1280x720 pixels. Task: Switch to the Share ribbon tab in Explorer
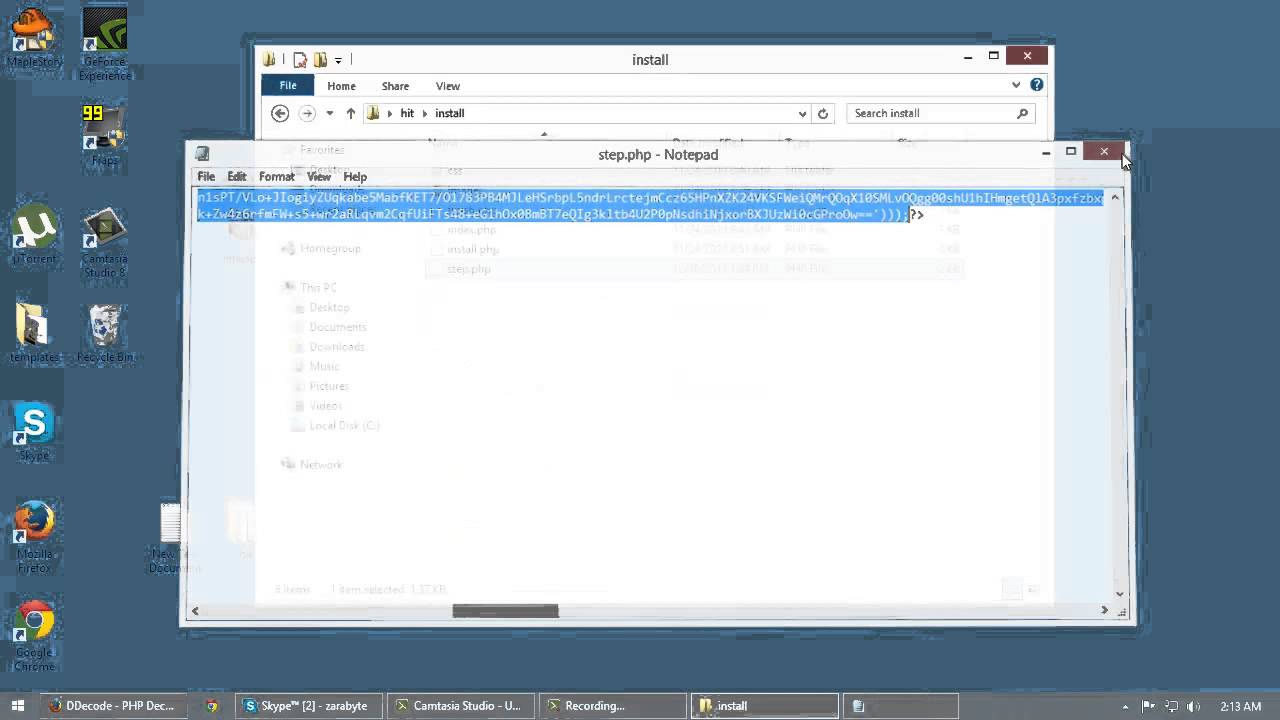(x=395, y=86)
